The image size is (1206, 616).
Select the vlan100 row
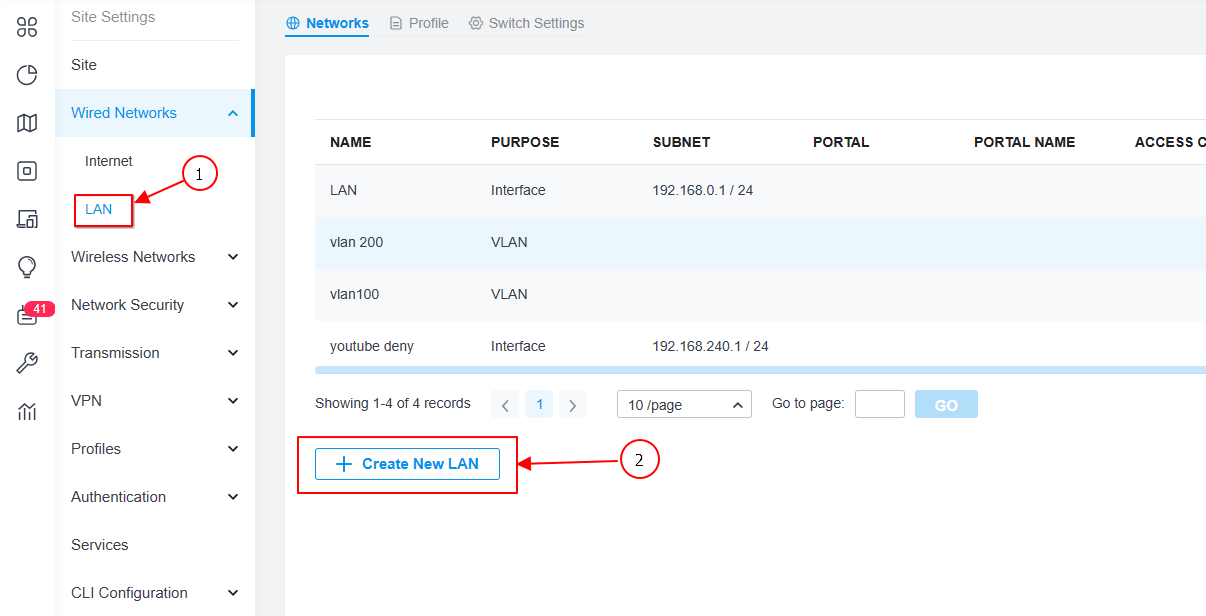pyautogui.click(x=760, y=294)
